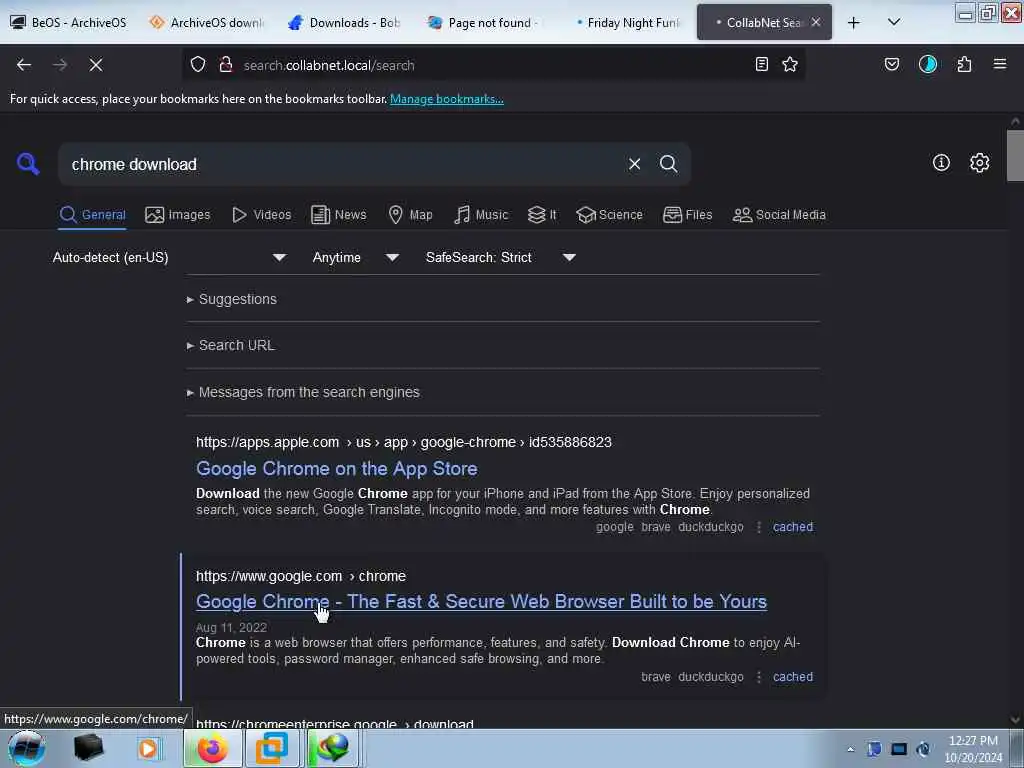Click the Firefox taskbar button

pyautogui.click(x=212, y=748)
